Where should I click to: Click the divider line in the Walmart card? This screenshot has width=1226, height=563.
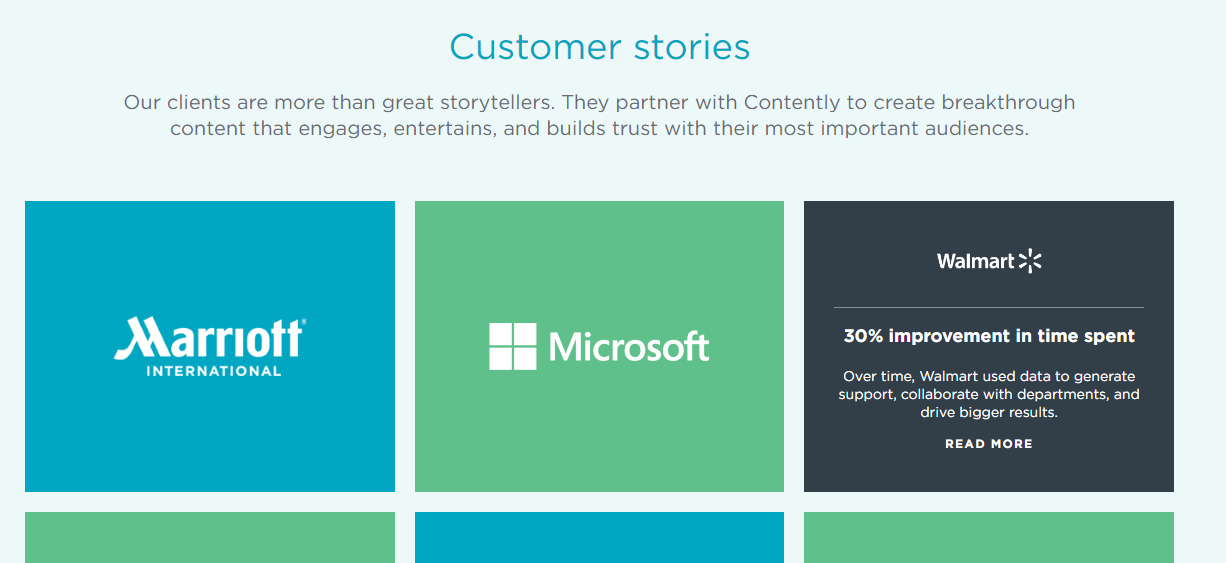click(988, 307)
